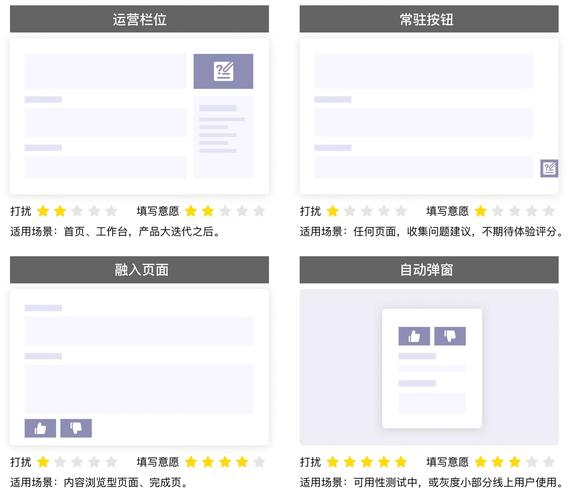Click 适用场景 text about 可用性测试中
This screenshot has width=569, height=500.
[x=432, y=482]
